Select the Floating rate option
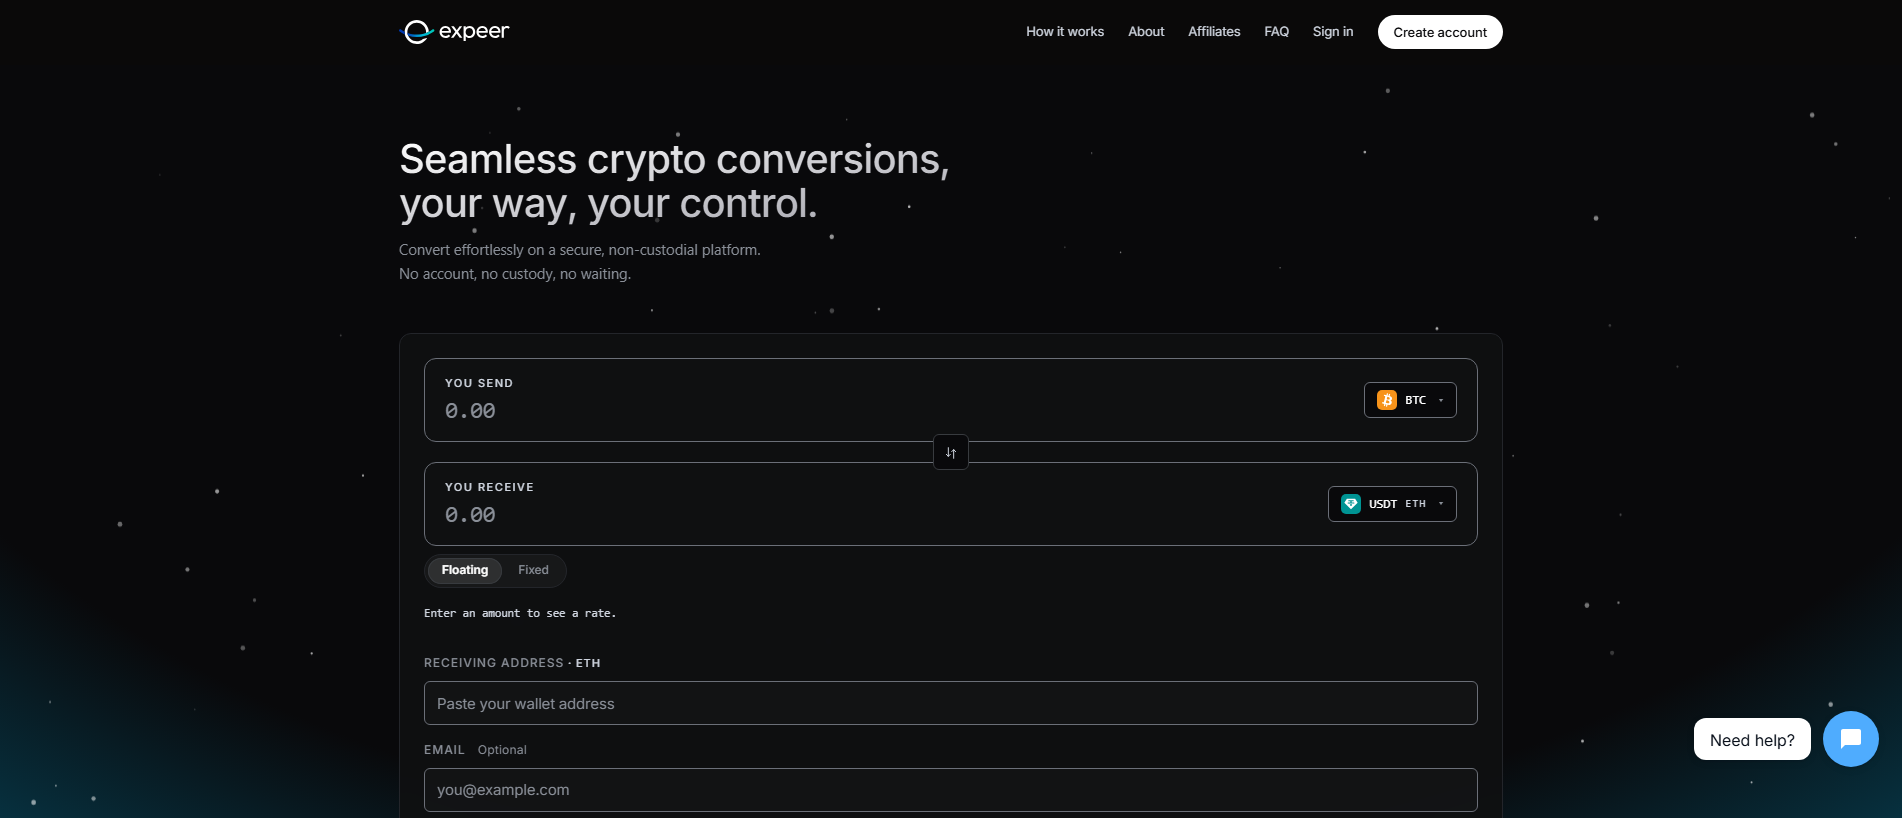The width and height of the screenshot is (1902, 818). (x=465, y=570)
